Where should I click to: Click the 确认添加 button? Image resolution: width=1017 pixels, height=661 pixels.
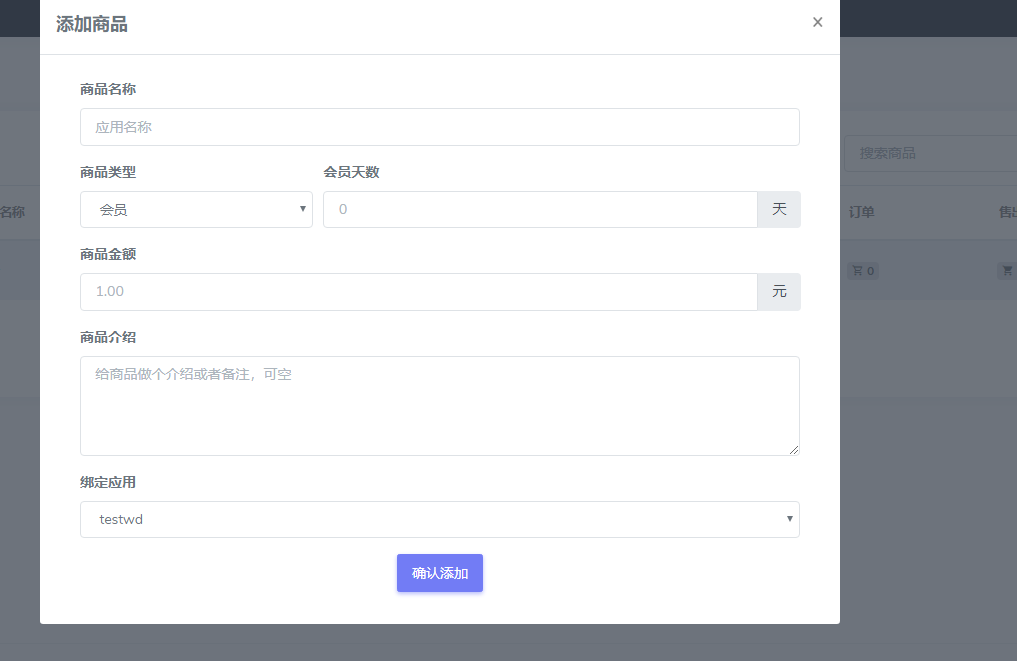pos(440,573)
